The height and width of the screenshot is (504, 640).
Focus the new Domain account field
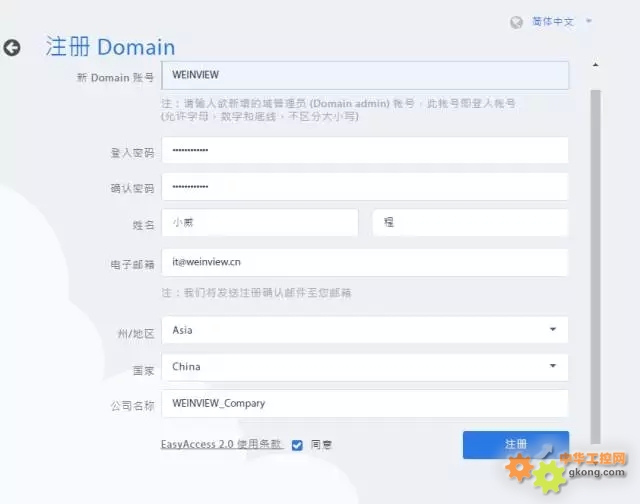coord(365,75)
